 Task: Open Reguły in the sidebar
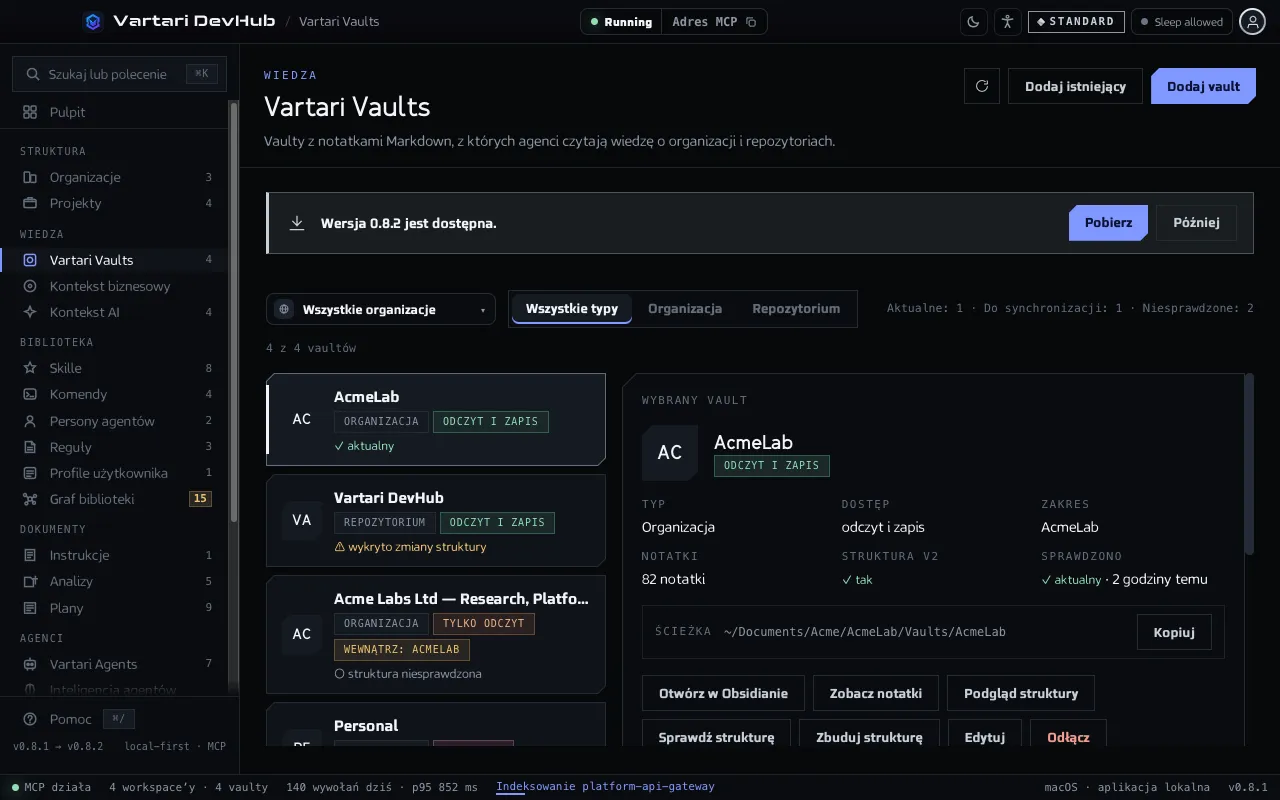tap(116, 447)
